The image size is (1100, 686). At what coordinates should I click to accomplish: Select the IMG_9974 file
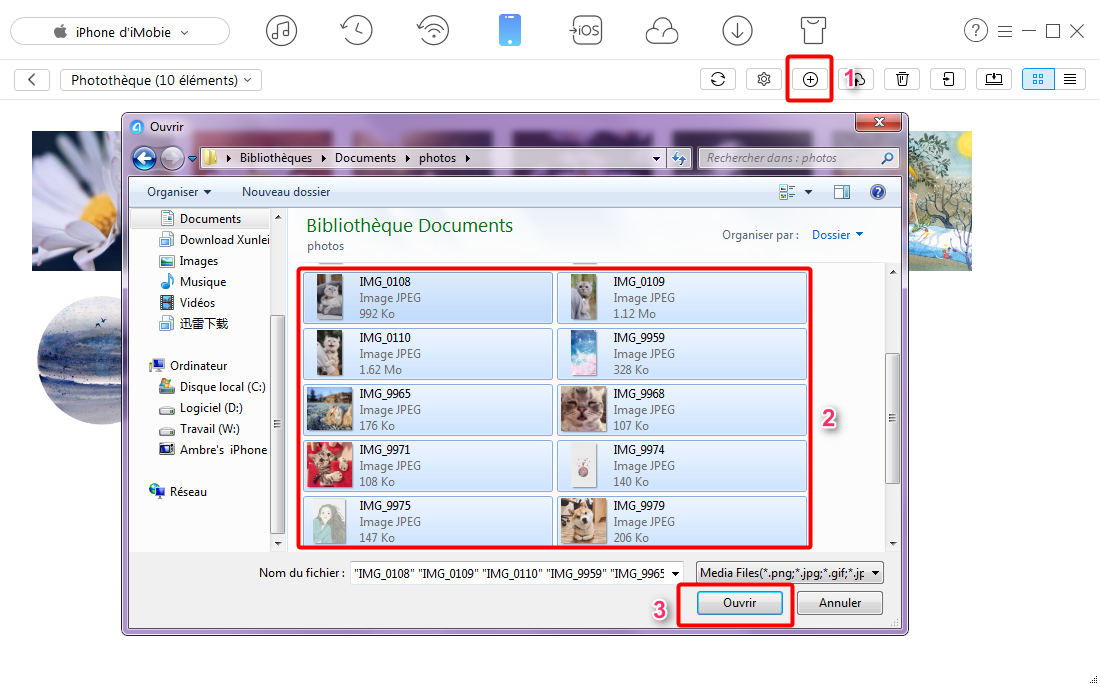(682, 466)
